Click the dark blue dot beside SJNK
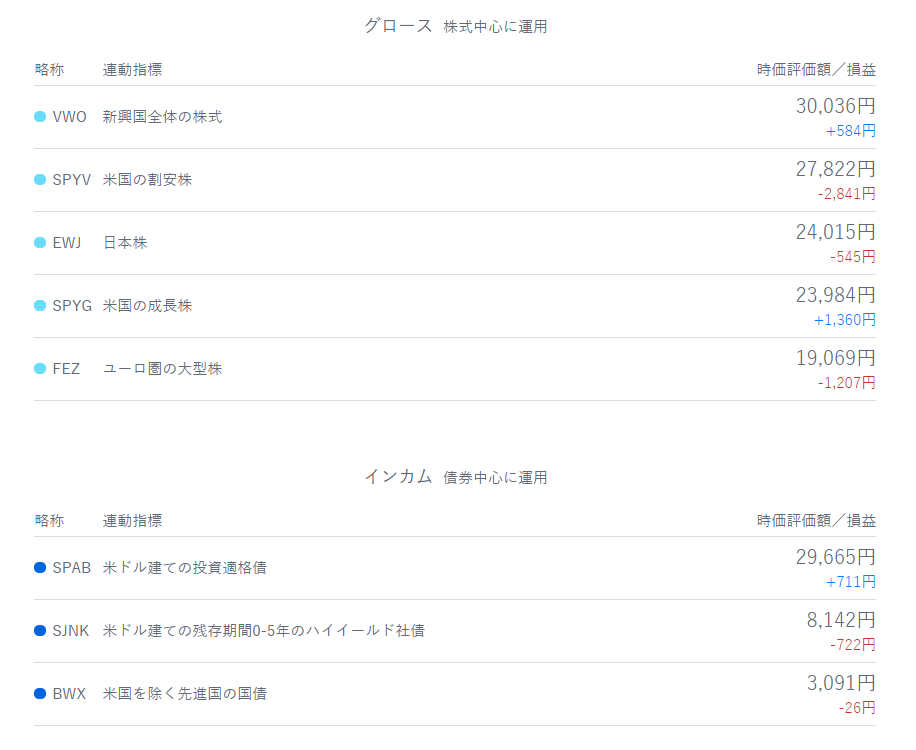The image size is (916, 750). tap(40, 631)
